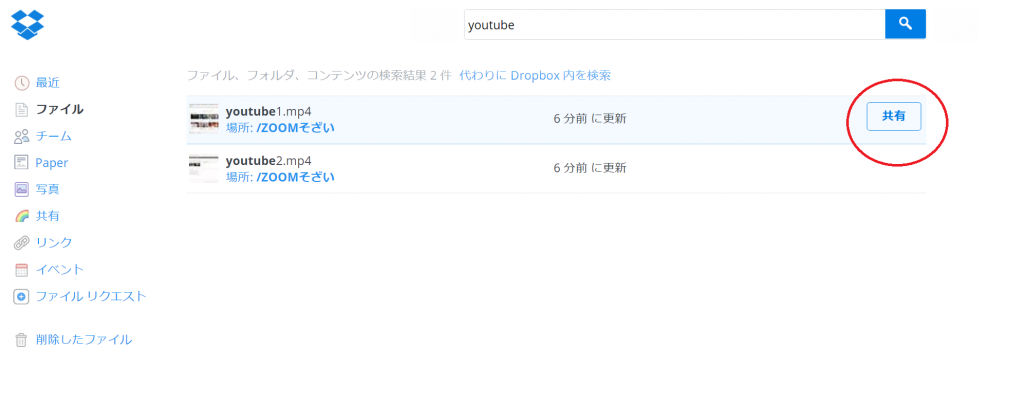
Task: Click the search field containing youtube
Action: pos(675,24)
